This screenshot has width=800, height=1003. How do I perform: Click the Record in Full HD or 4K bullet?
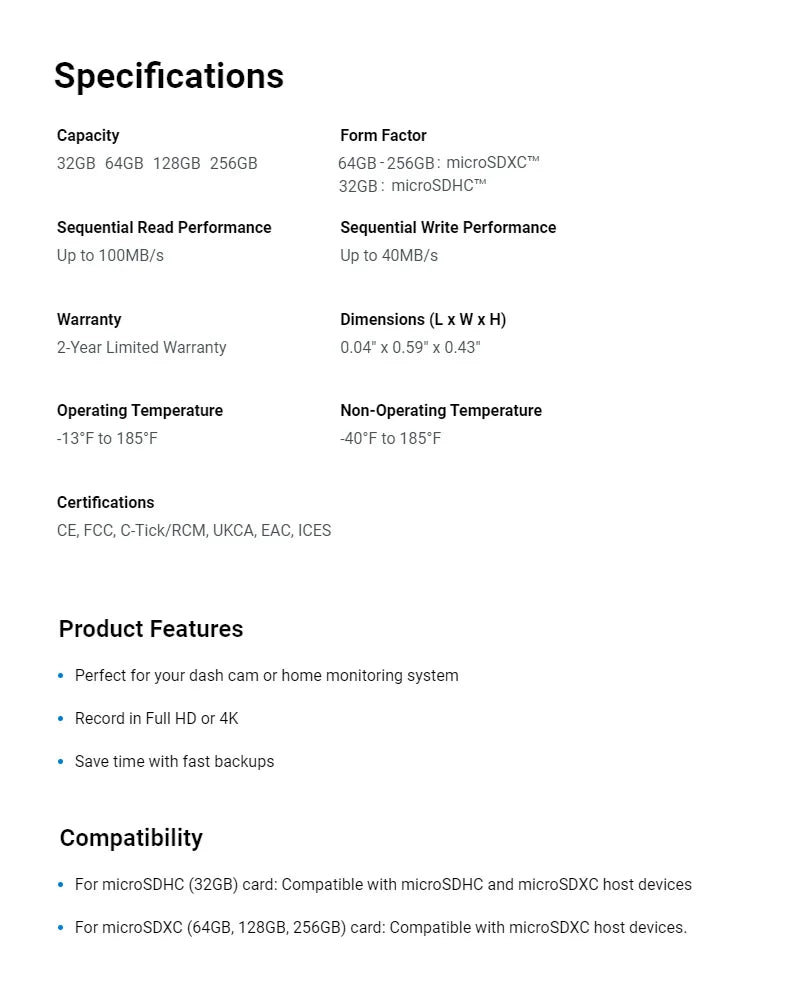tap(156, 718)
